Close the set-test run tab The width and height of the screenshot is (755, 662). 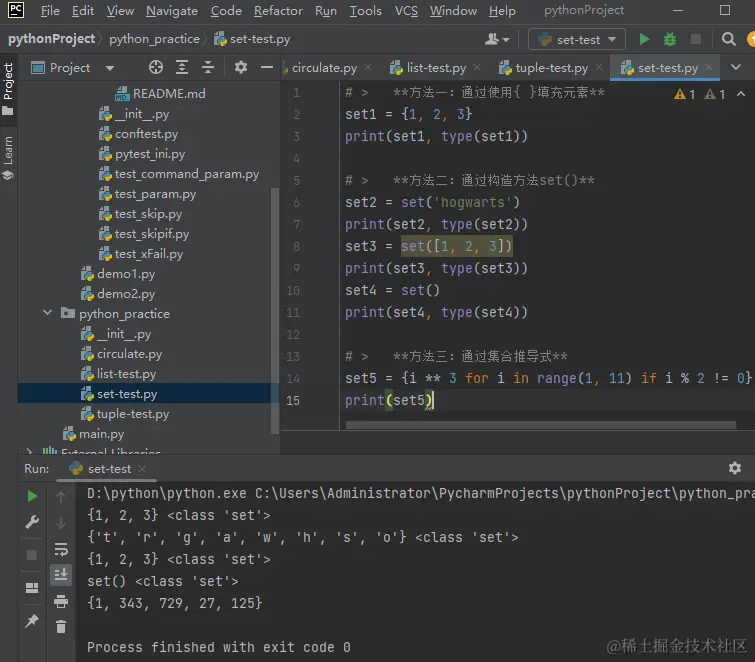(x=142, y=468)
